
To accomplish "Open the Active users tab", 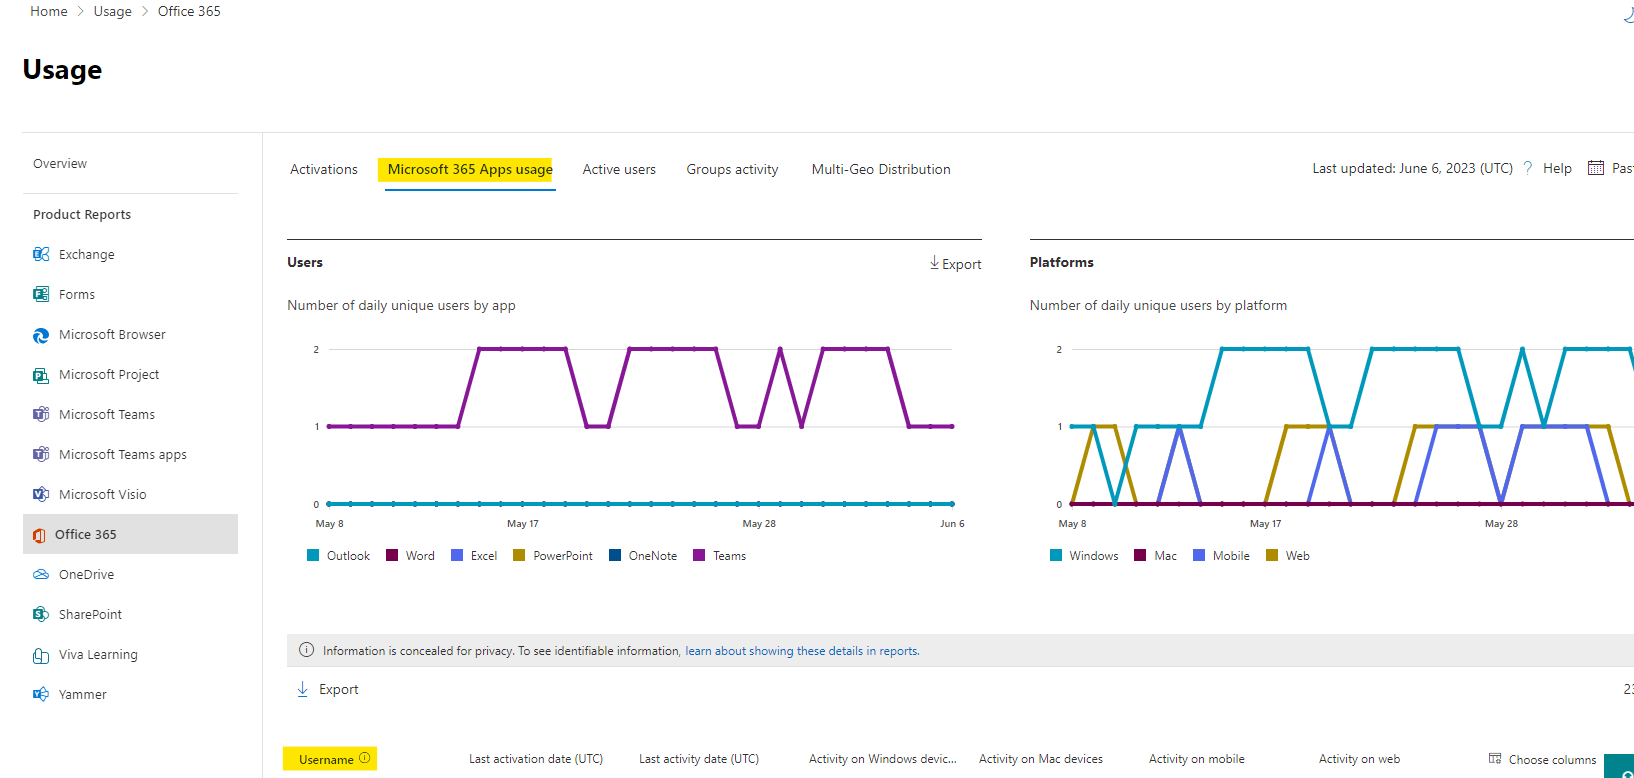I will click(619, 169).
